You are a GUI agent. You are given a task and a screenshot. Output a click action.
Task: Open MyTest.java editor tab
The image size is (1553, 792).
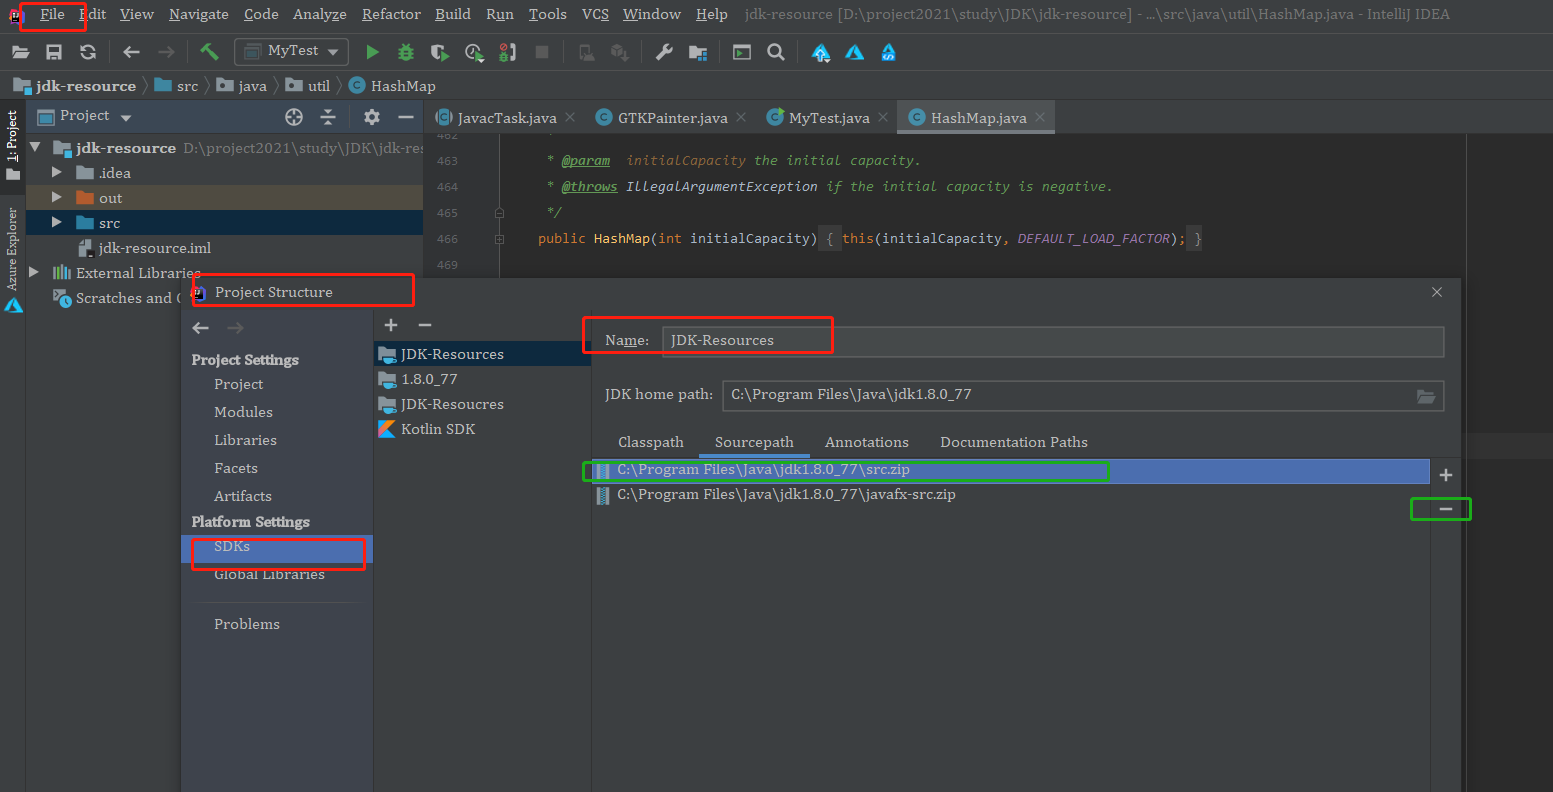(828, 118)
